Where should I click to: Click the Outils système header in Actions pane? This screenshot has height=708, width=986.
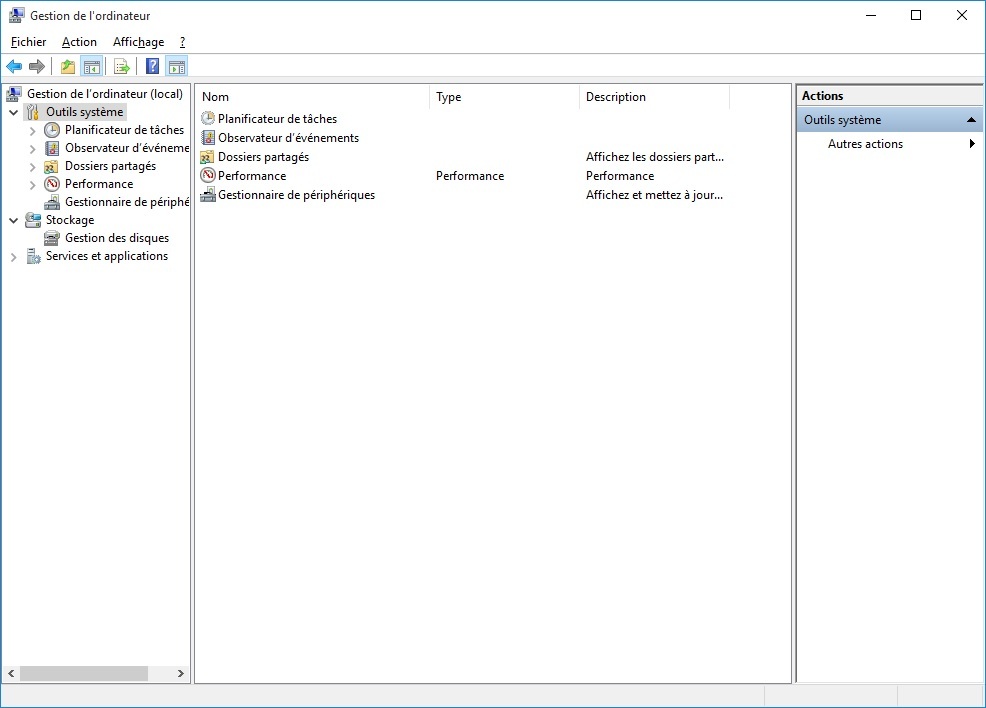pyautogui.click(x=889, y=119)
